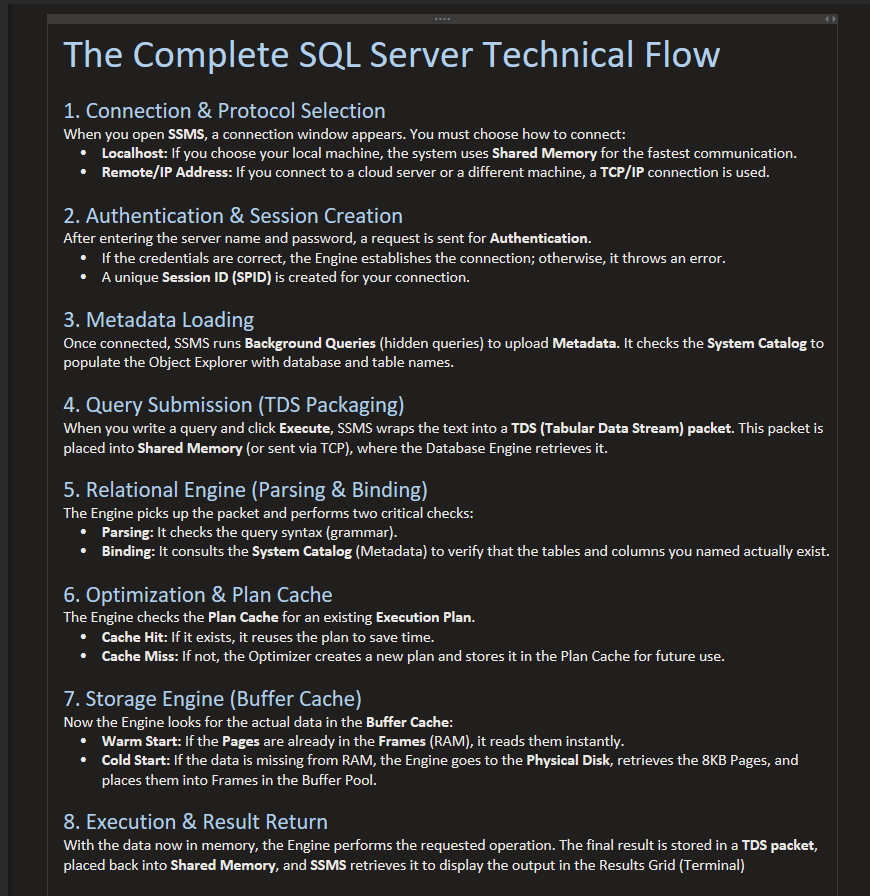Image resolution: width=870 pixels, height=896 pixels.
Task: Click bold 'Plan Cache' in 'The Engine checks the'
Action: point(243,617)
